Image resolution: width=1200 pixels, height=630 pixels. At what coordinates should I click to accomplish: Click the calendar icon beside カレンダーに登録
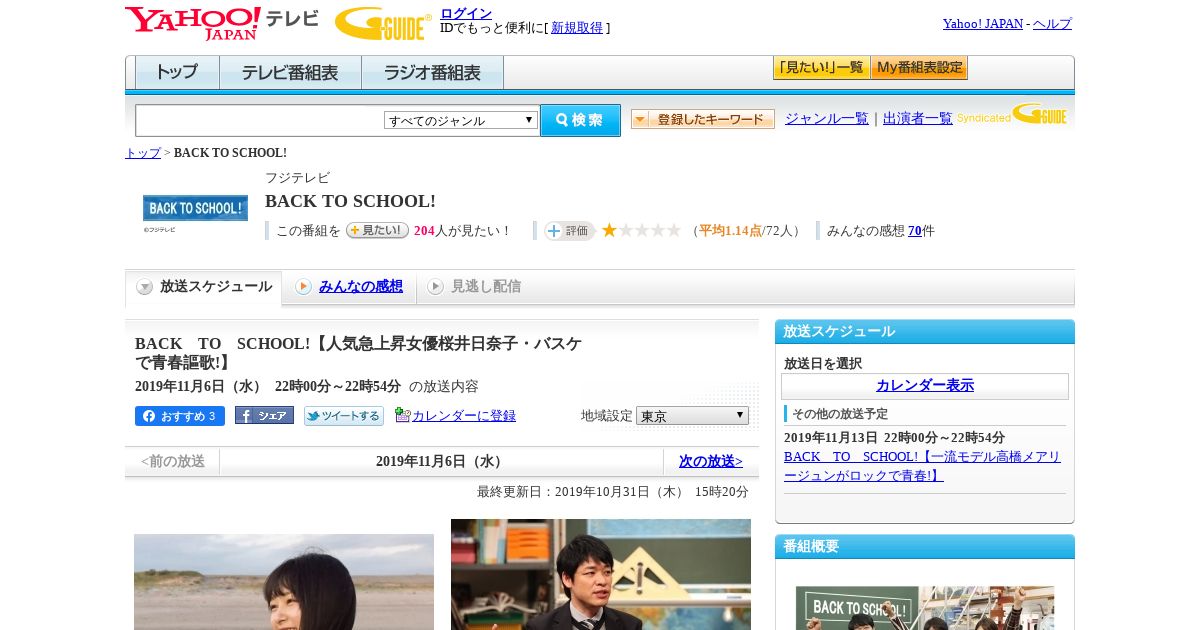pos(402,415)
